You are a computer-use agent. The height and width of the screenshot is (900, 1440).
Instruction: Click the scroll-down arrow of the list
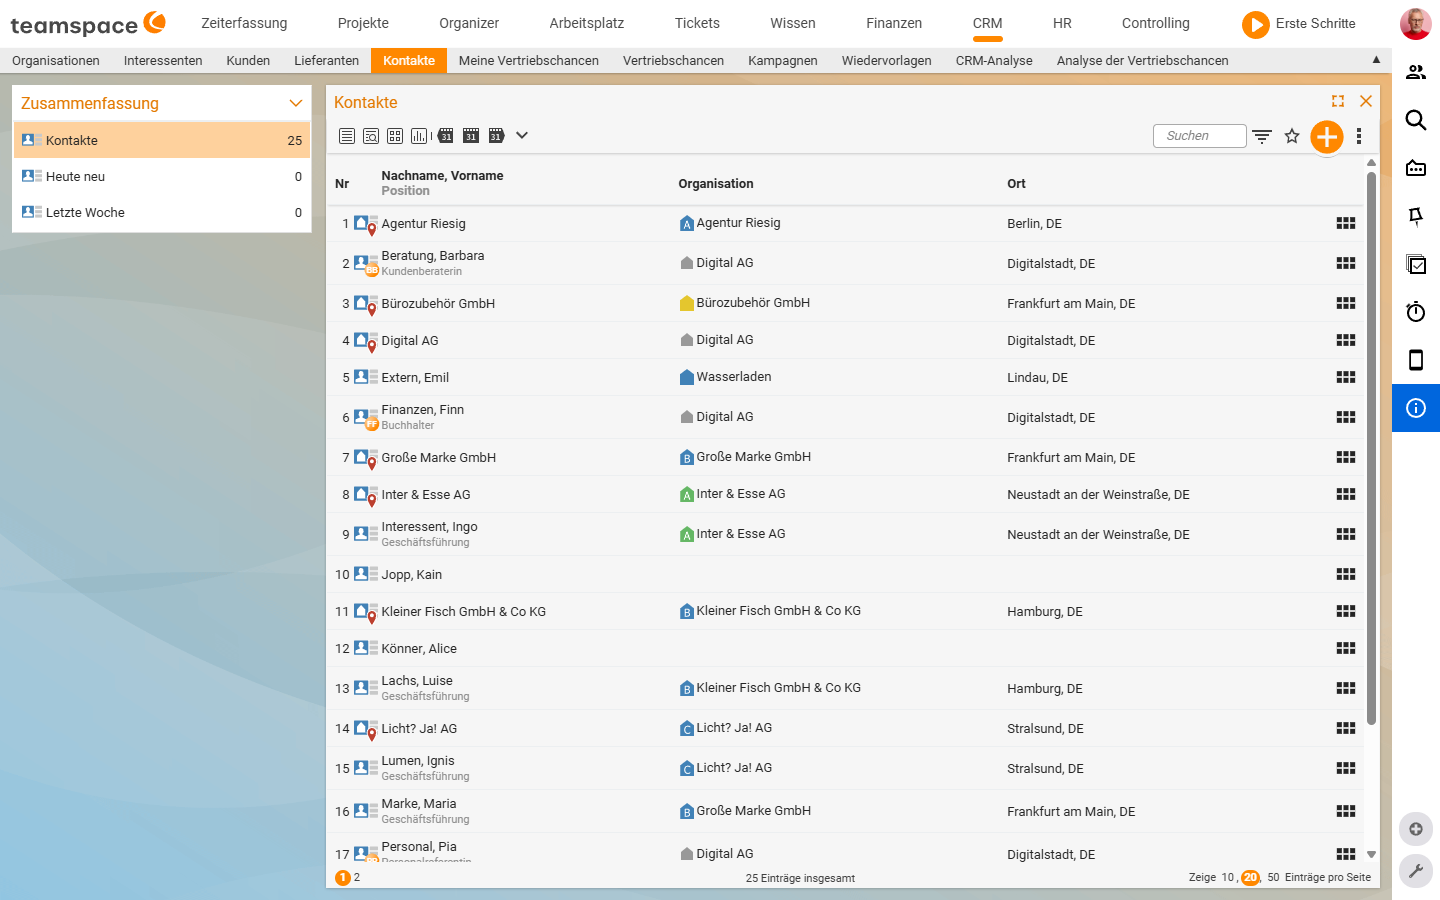pos(1371,854)
